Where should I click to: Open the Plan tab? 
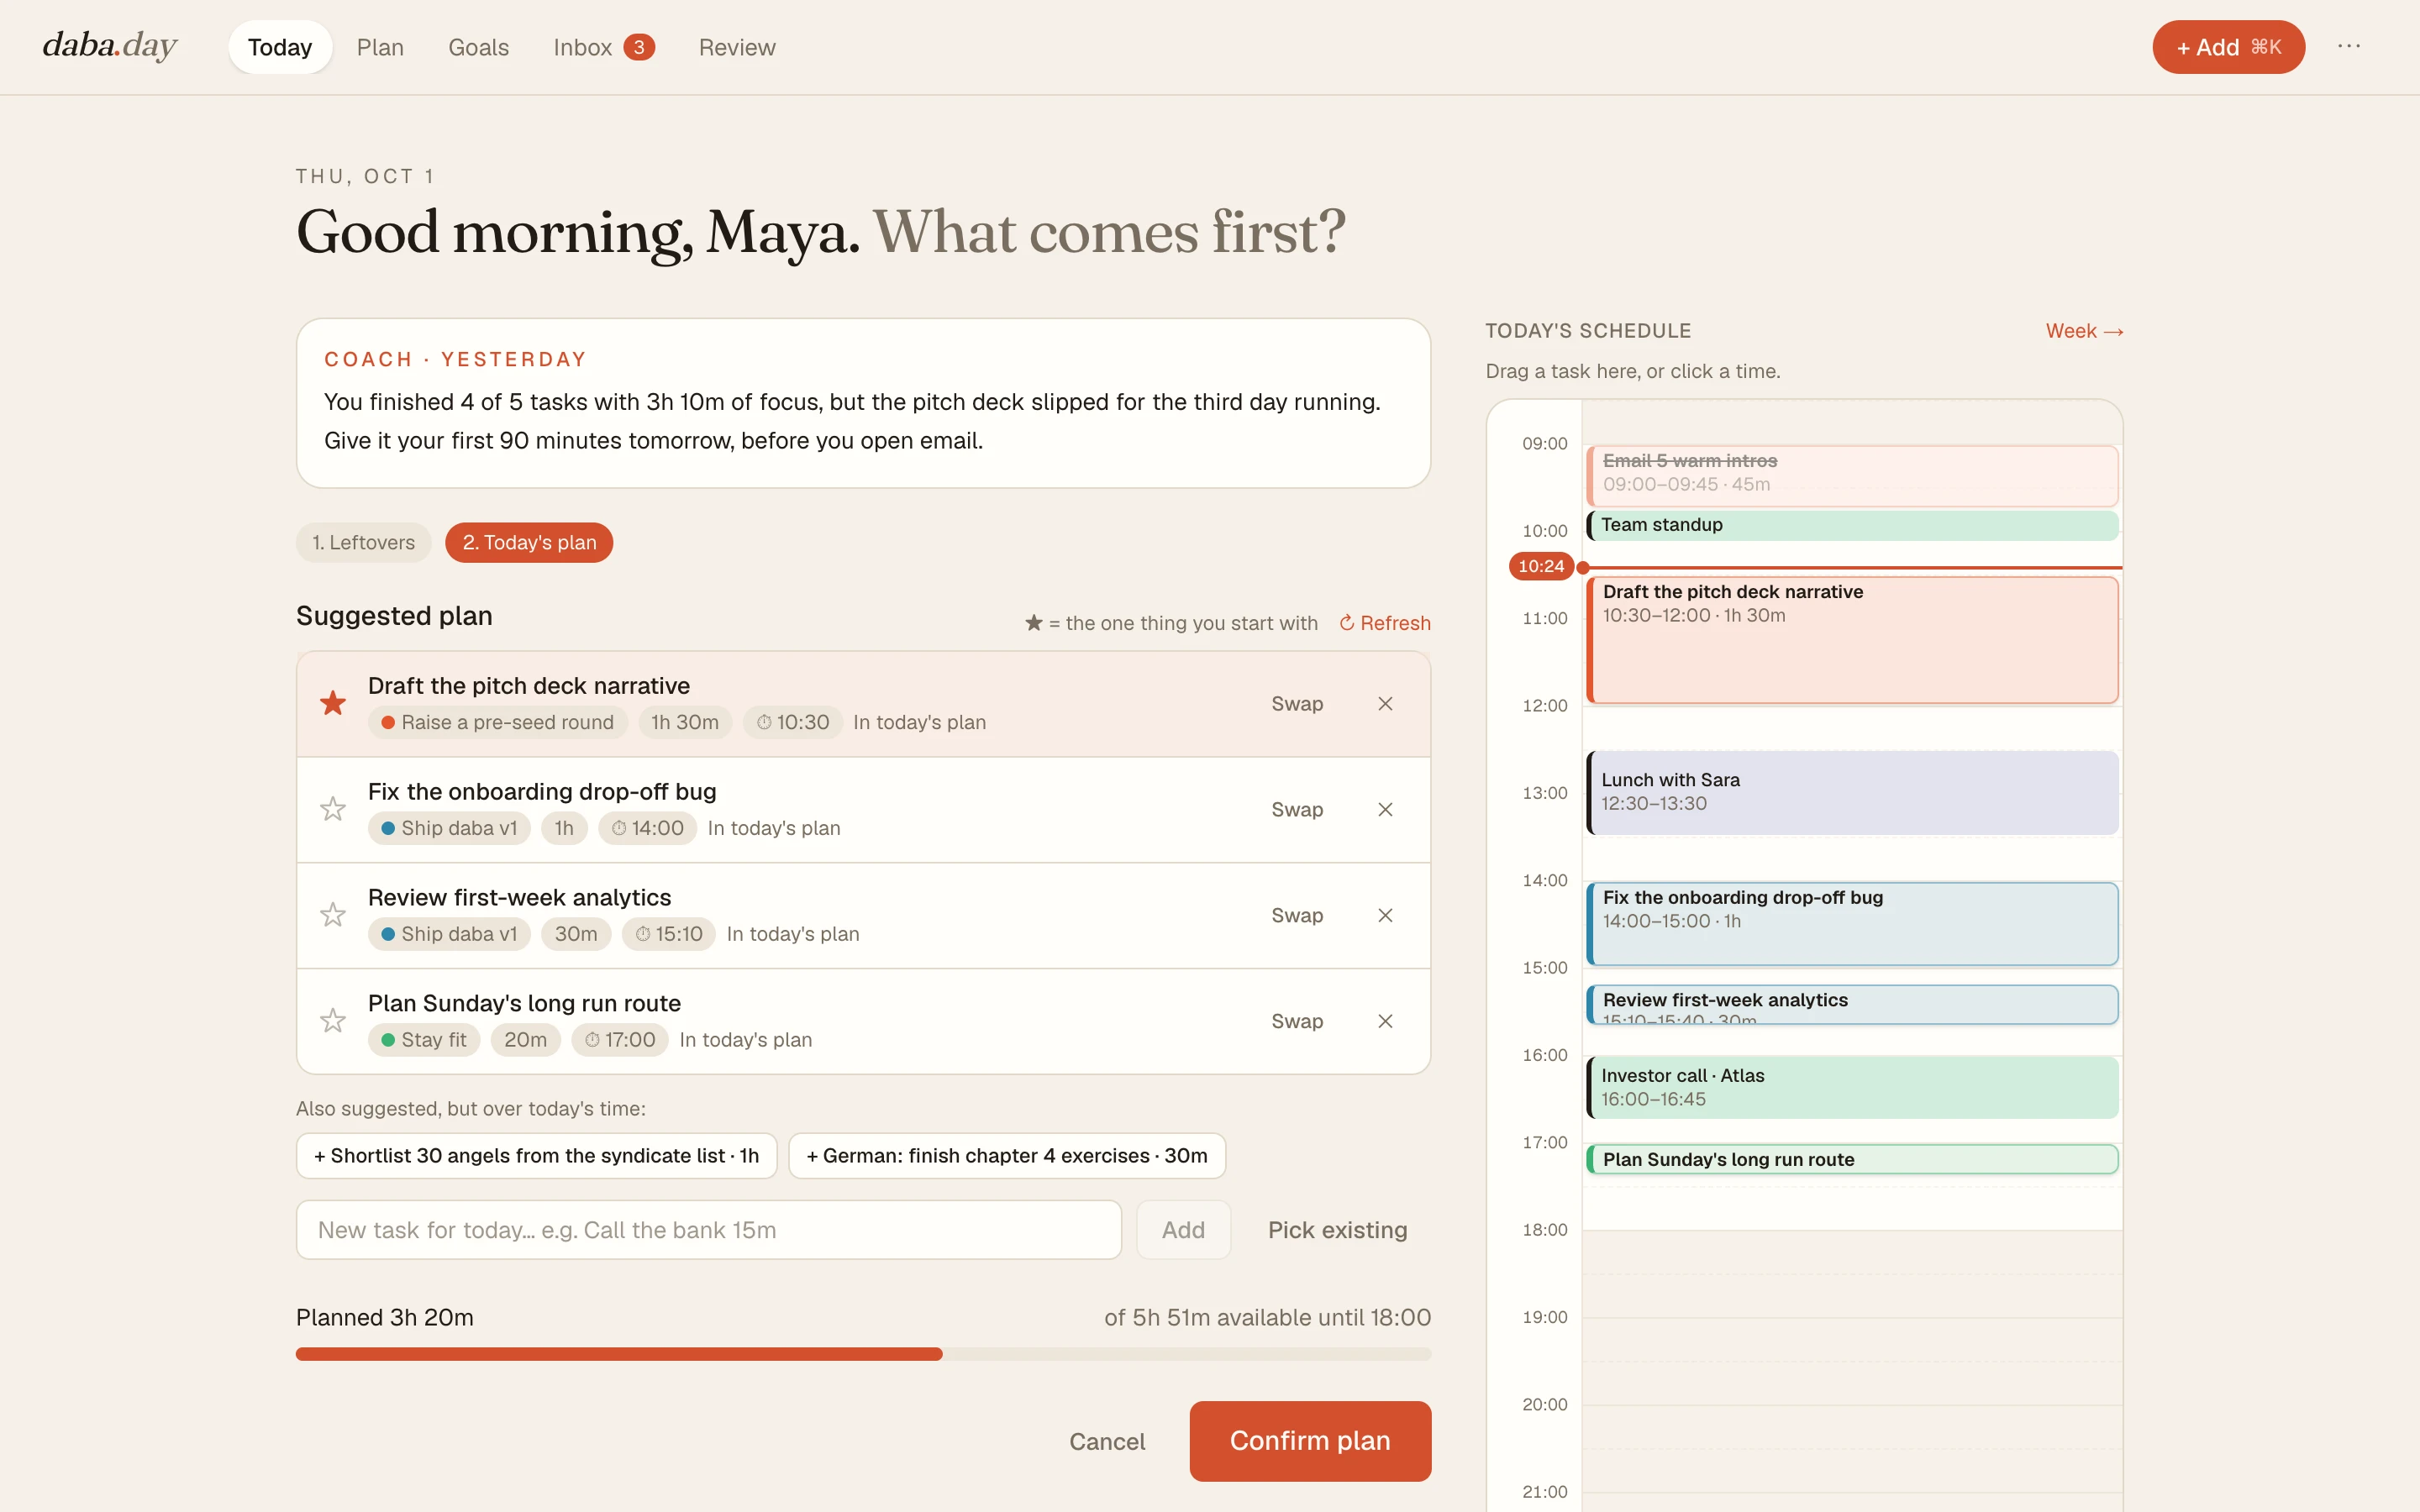coord(380,47)
